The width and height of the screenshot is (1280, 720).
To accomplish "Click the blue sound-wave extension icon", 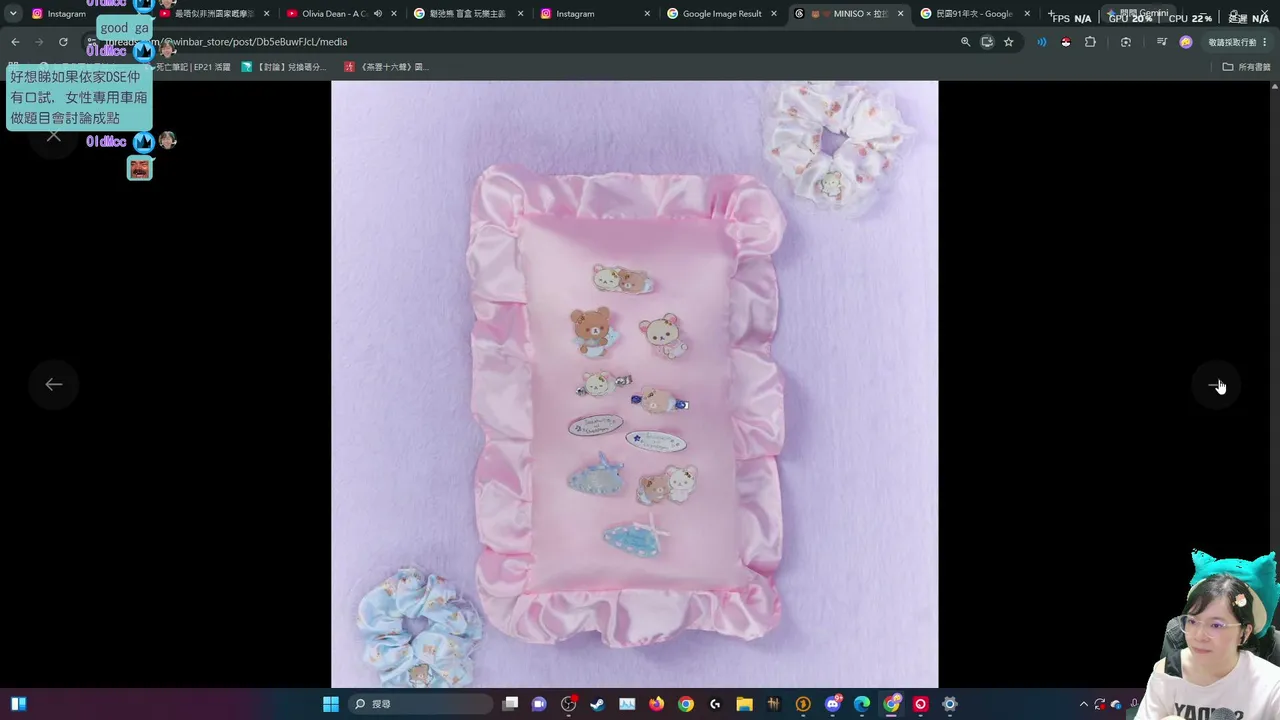I will point(1042,42).
